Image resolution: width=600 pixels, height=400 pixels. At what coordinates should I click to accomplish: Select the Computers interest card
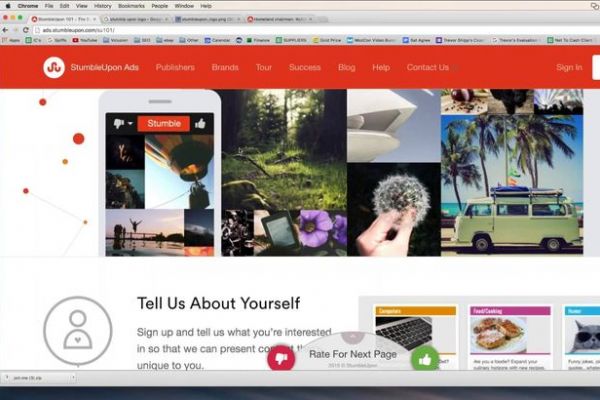(416, 338)
